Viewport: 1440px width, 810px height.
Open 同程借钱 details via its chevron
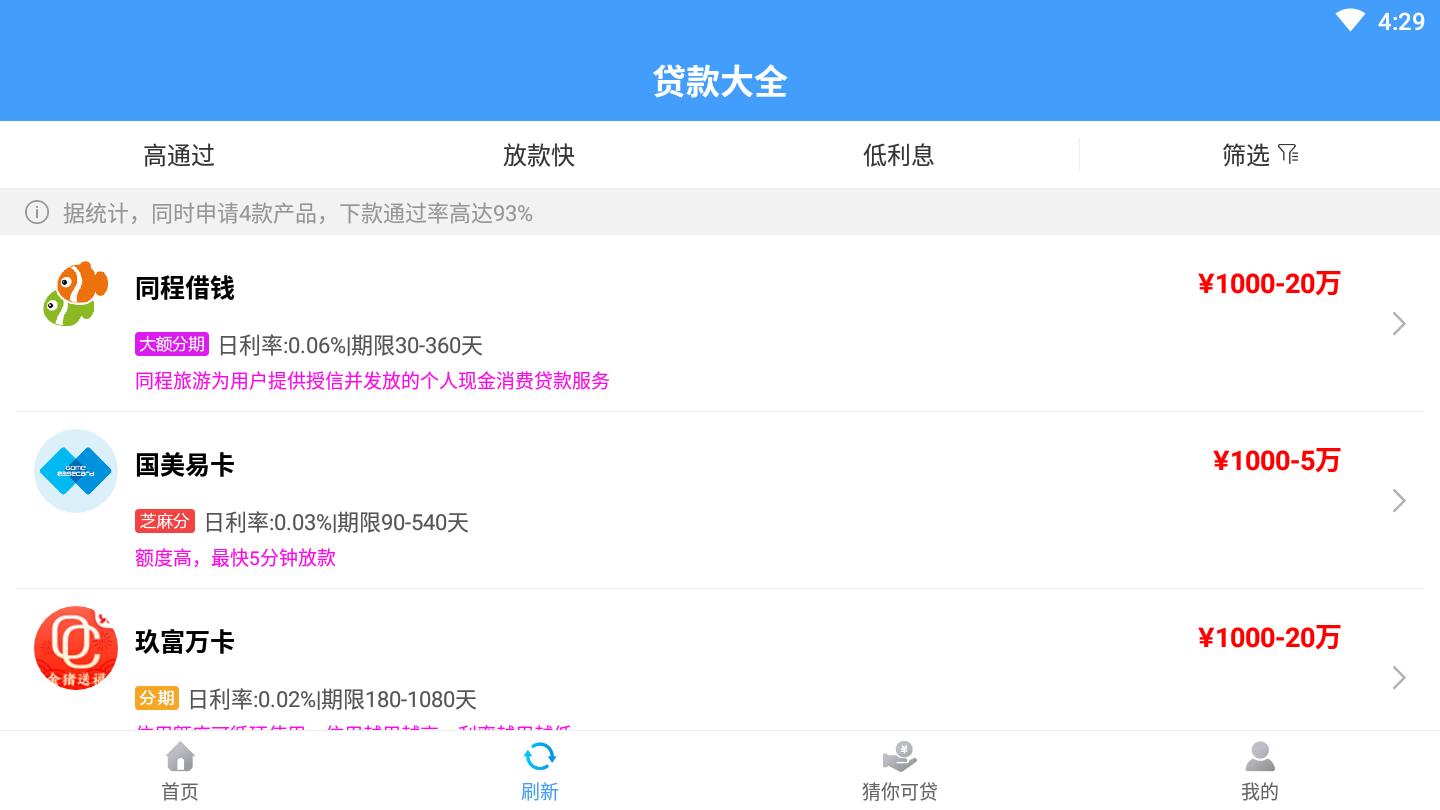[1399, 323]
